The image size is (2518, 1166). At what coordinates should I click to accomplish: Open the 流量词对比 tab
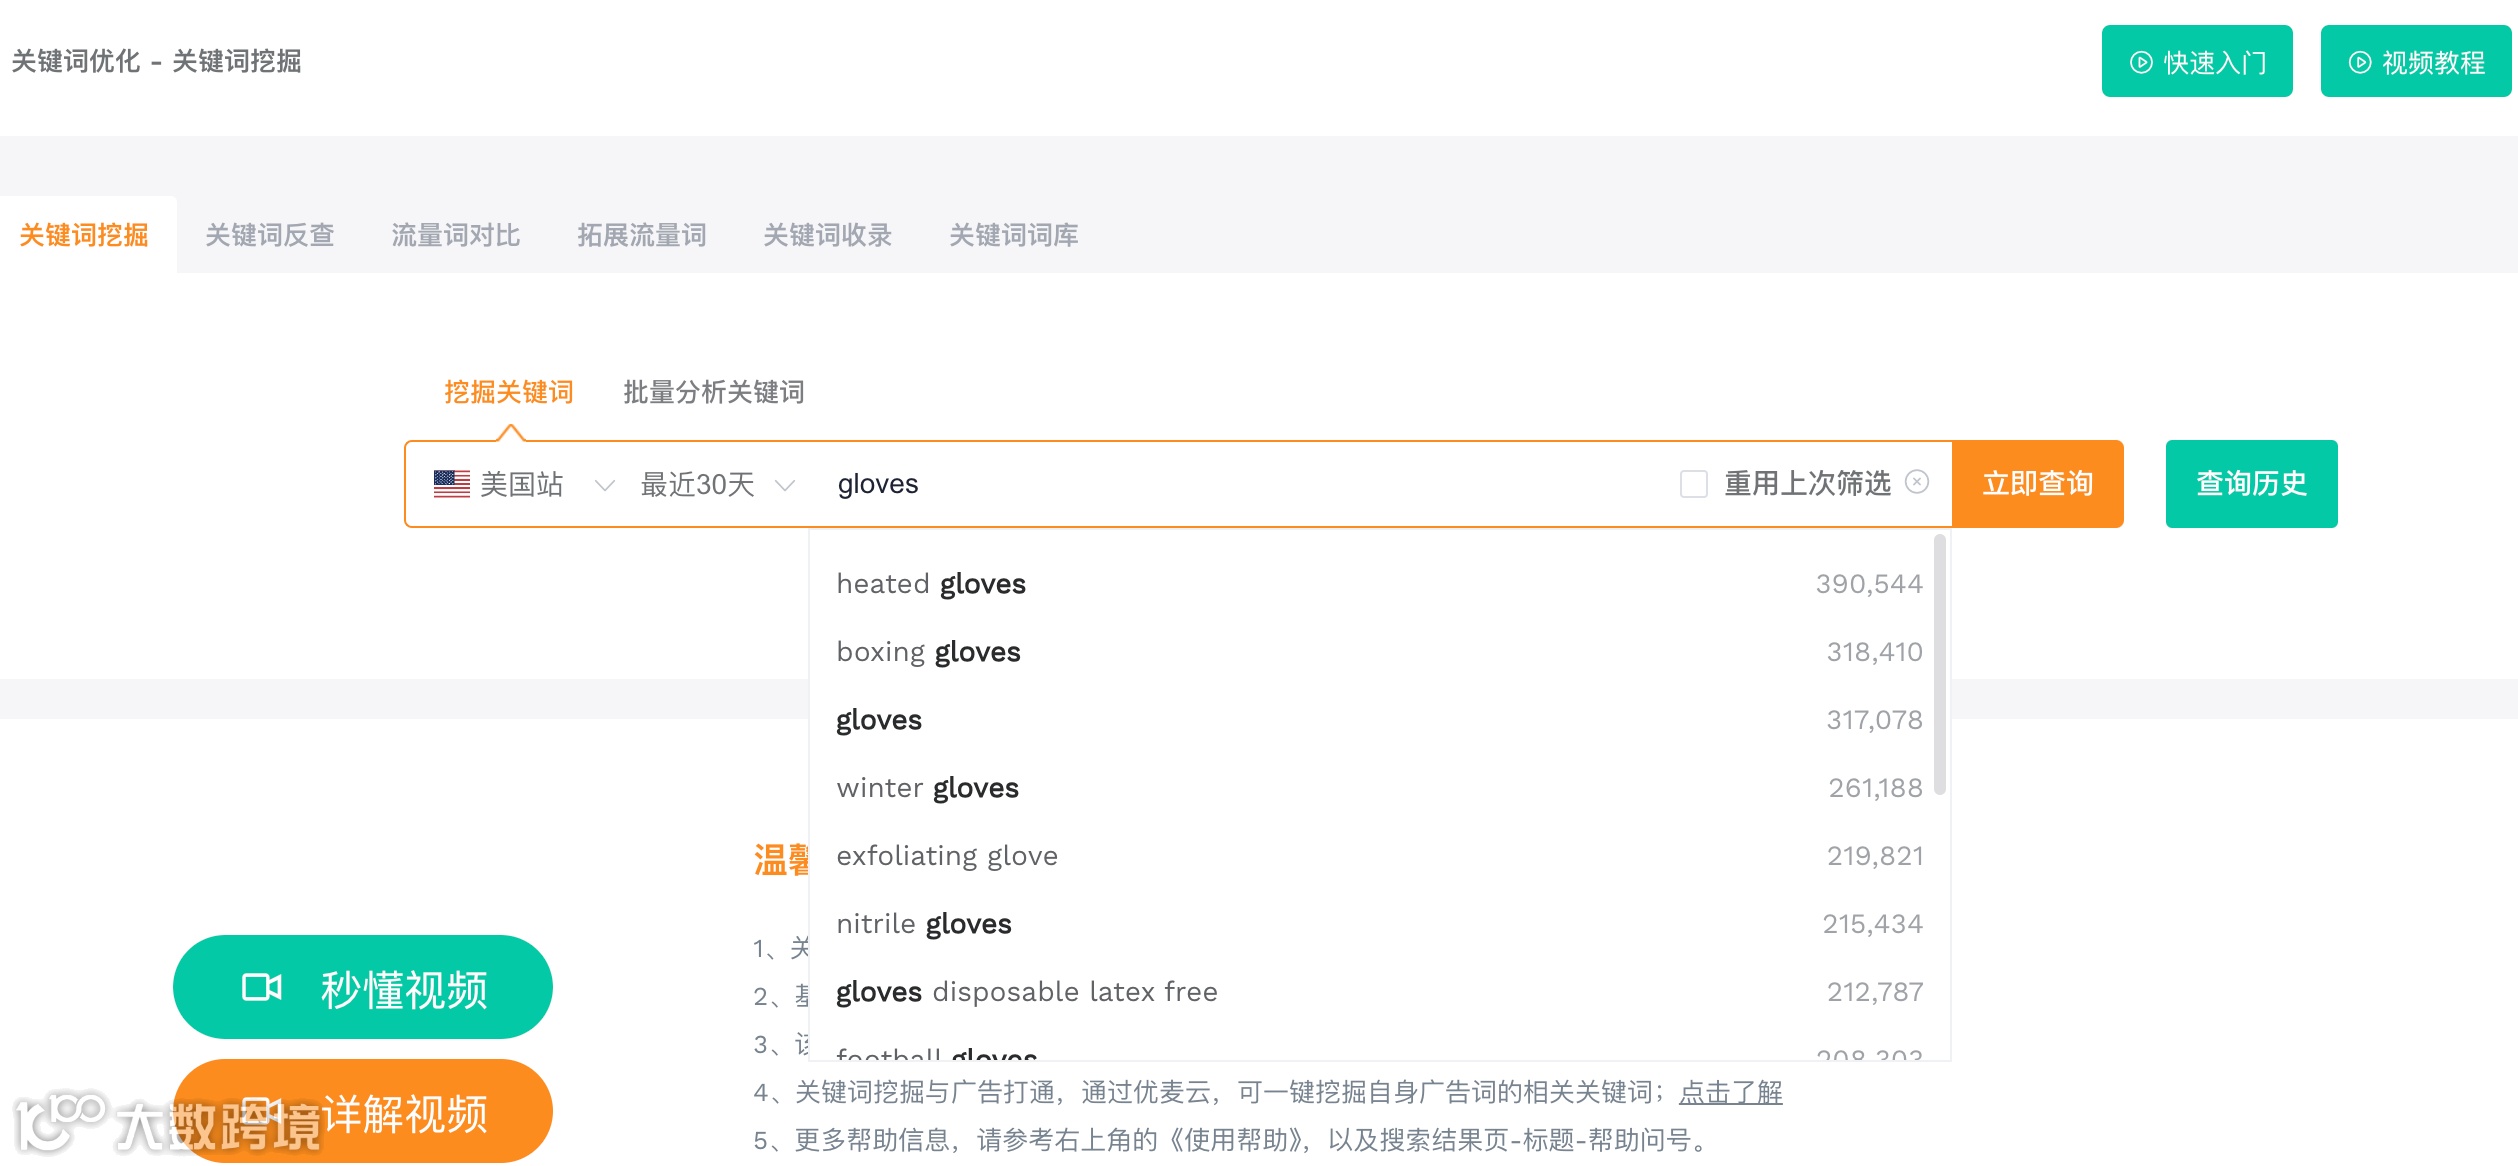pos(455,235)
